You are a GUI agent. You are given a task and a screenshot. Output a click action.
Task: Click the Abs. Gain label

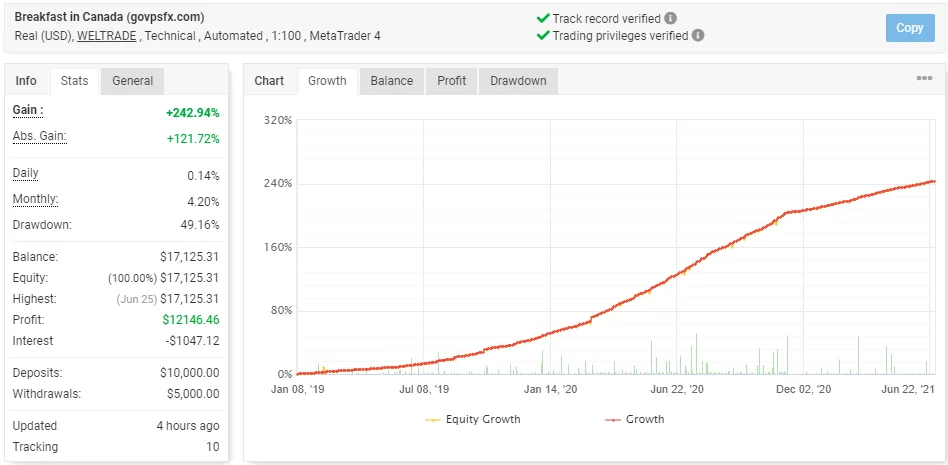(39, 136)
